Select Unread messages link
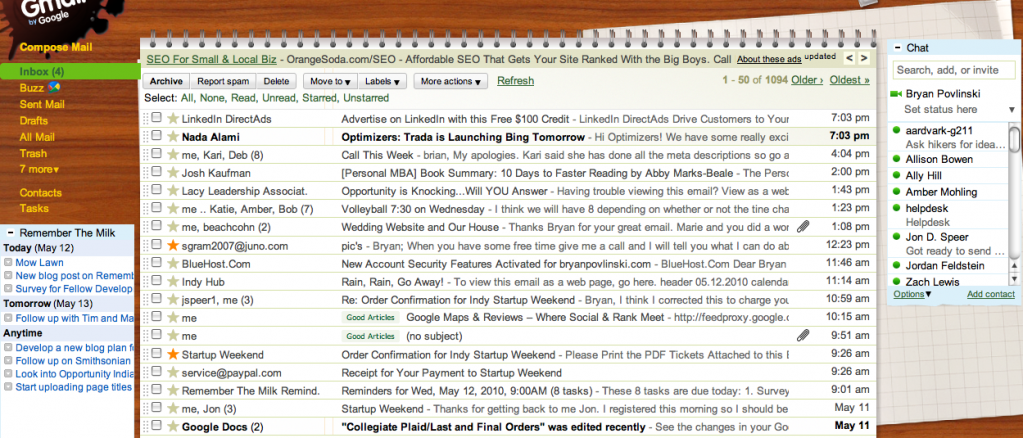This screenshot has width=1023, height=438. [278, 98]
